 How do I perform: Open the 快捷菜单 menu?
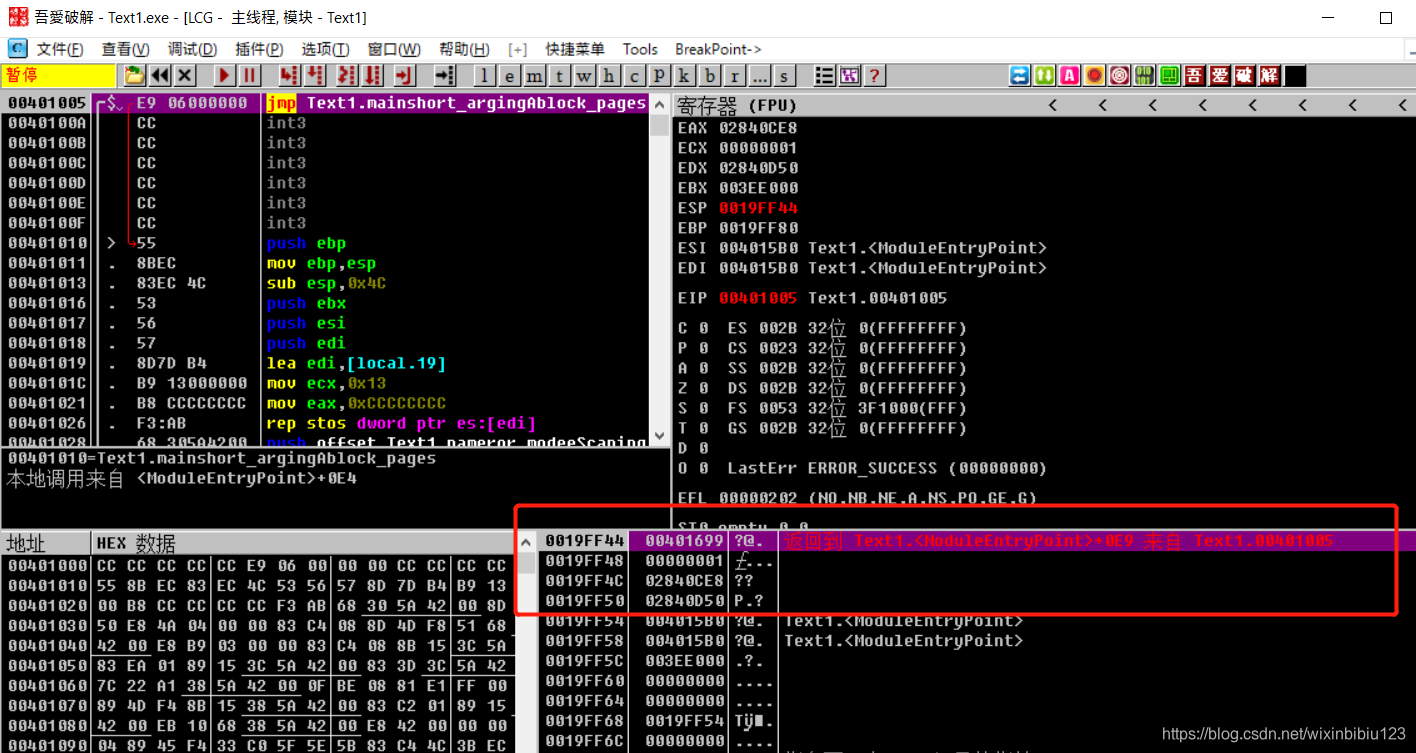pos(575,49)
